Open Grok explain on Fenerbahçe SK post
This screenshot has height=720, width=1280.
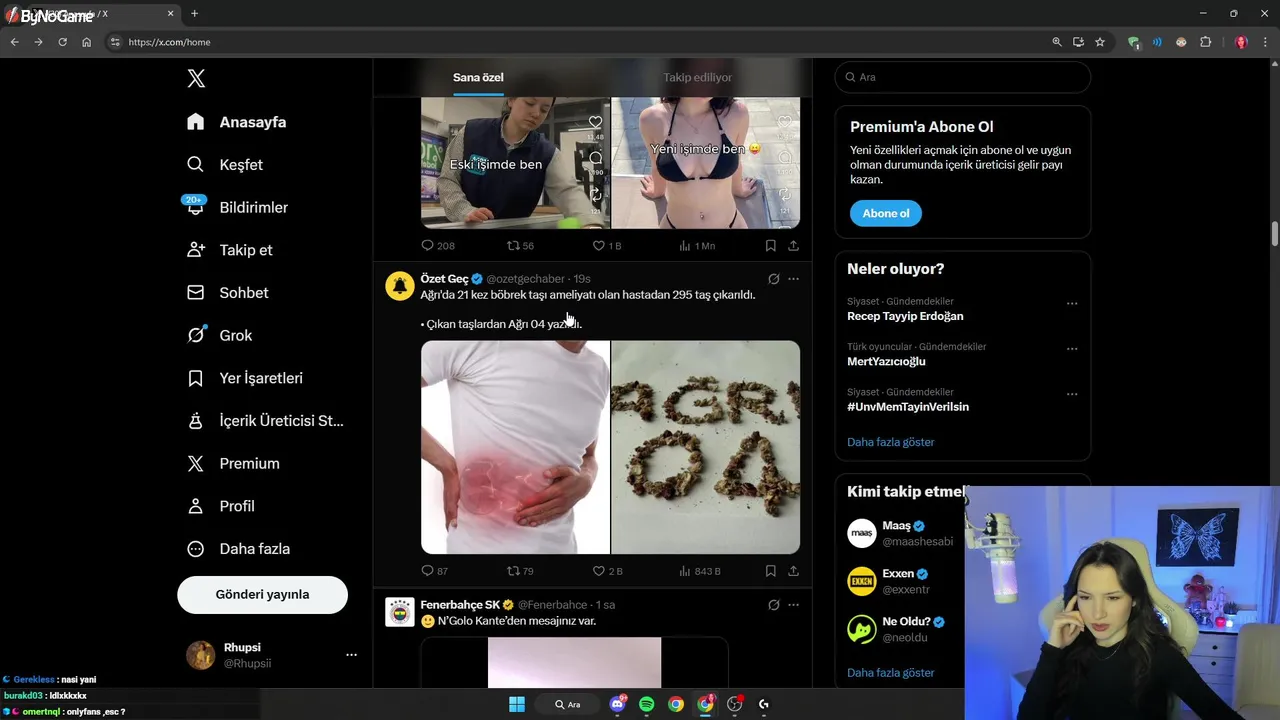pos(773,605)
